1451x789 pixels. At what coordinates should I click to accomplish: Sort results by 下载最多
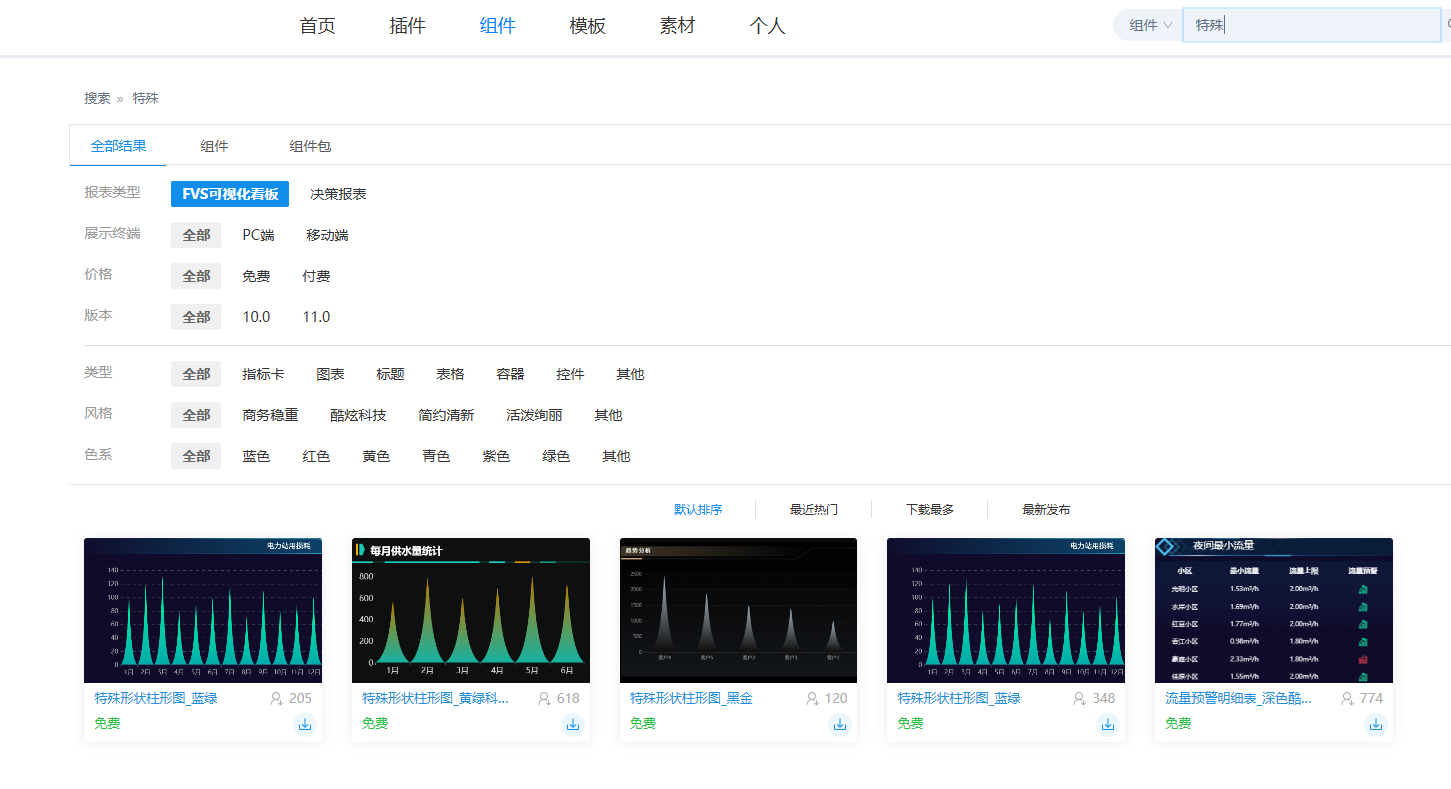929,509
